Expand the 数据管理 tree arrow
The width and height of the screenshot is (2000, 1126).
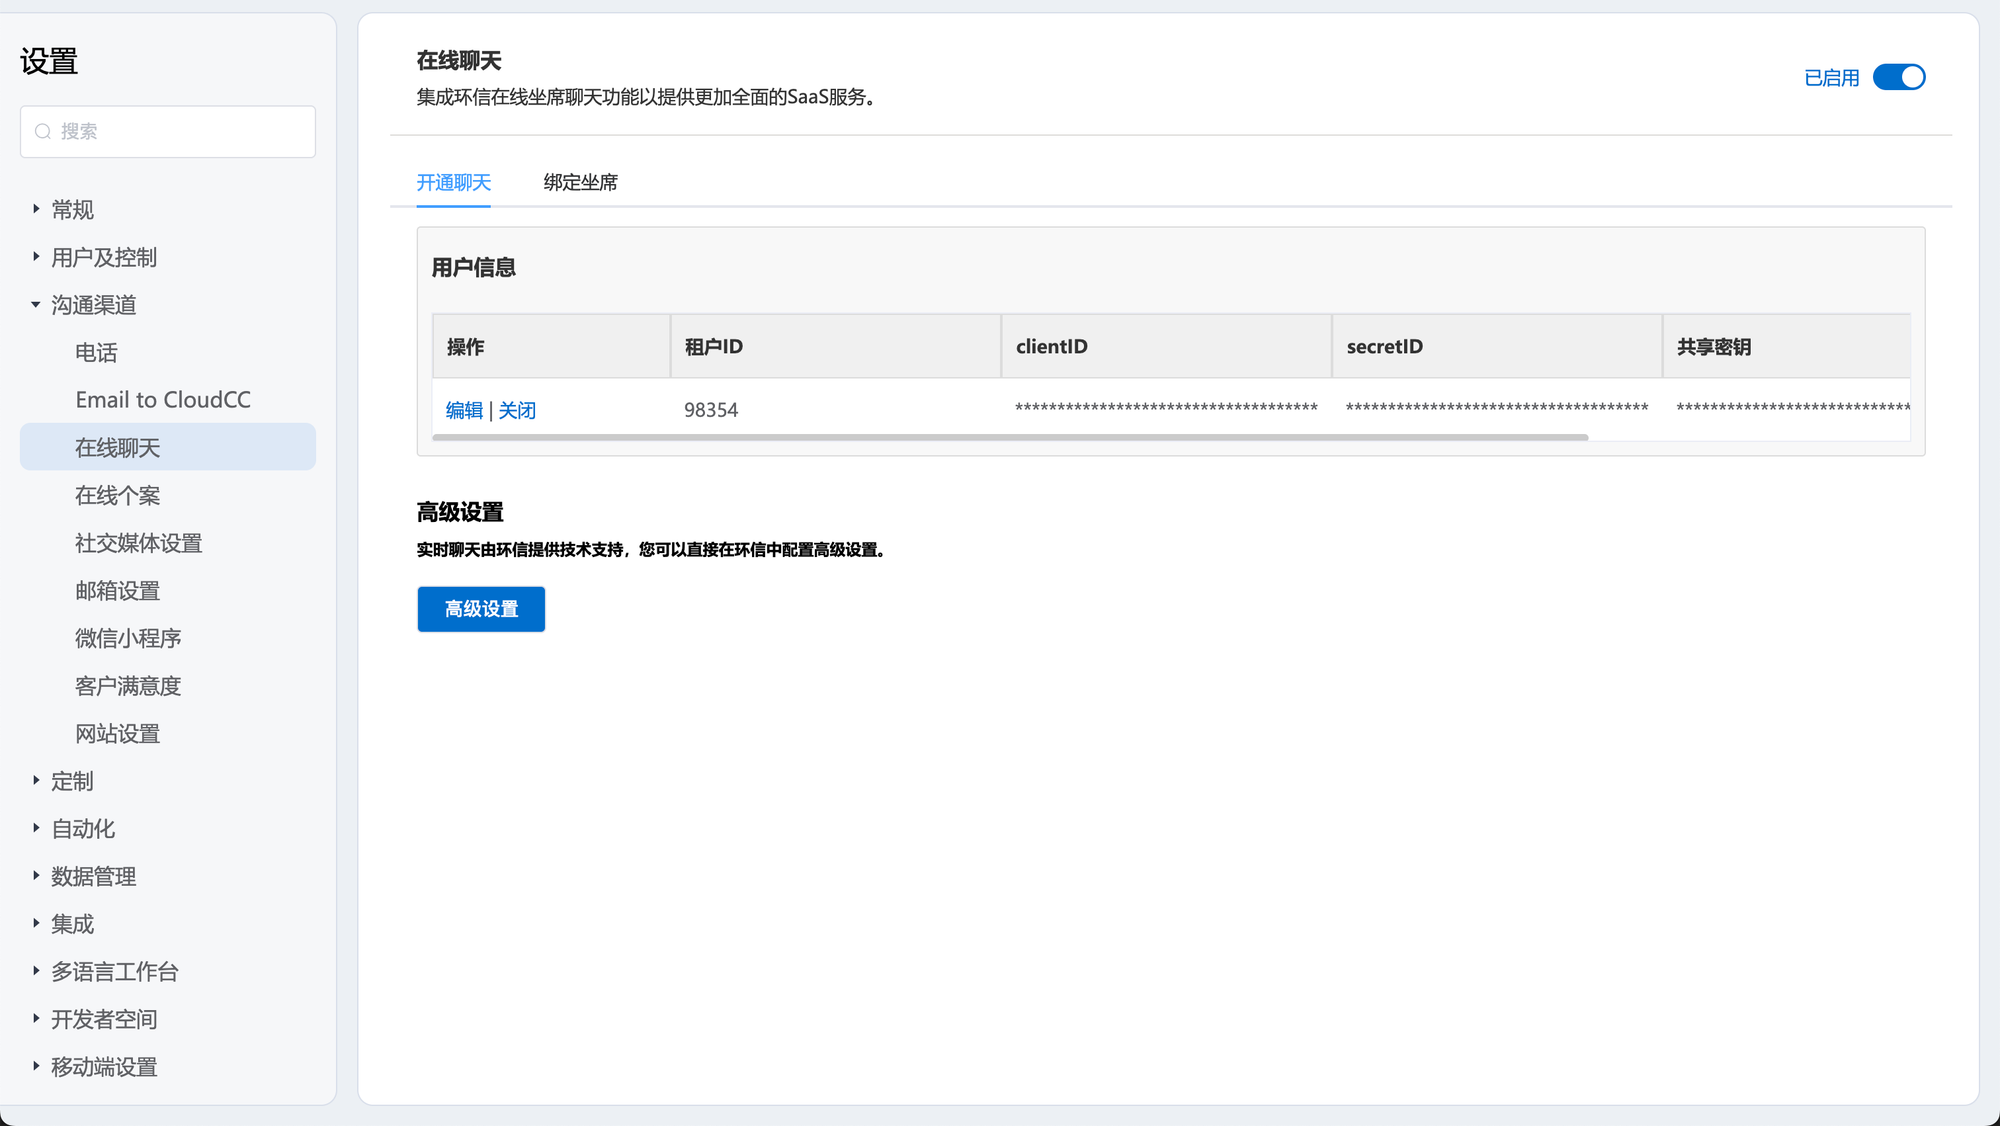point(36,876)
